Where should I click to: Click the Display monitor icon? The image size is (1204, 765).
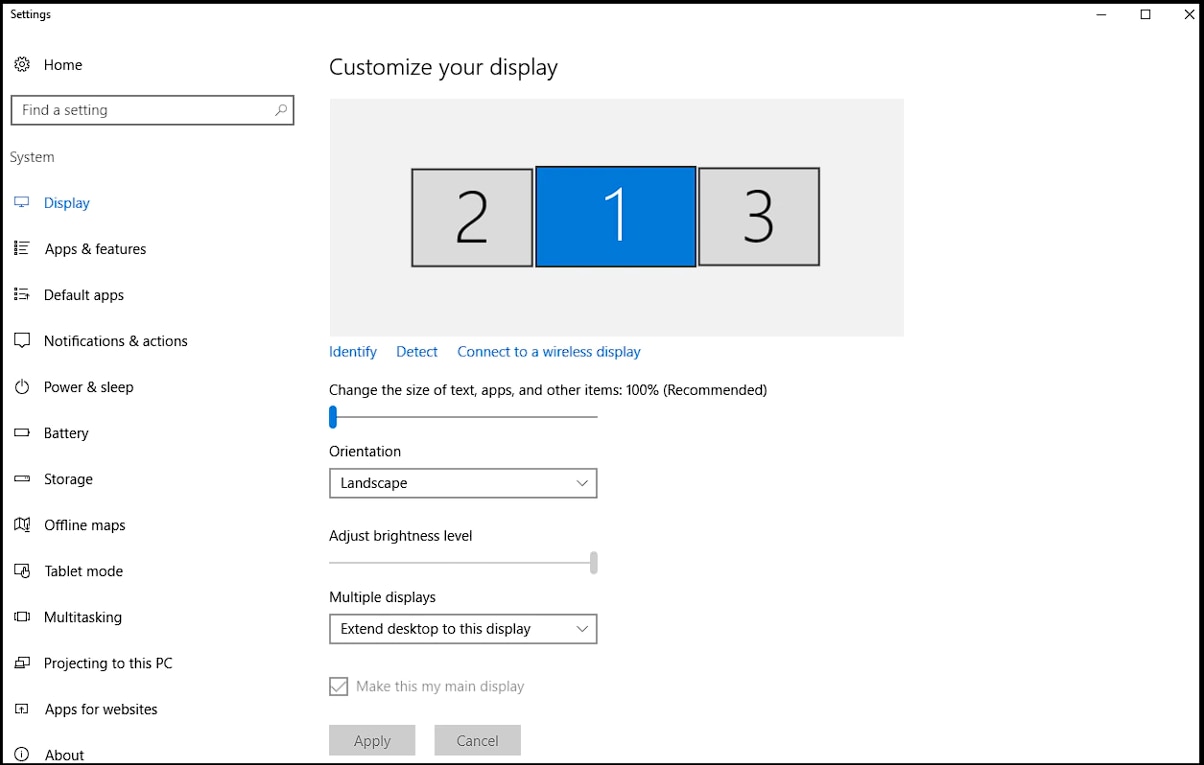tap(22, 202)
